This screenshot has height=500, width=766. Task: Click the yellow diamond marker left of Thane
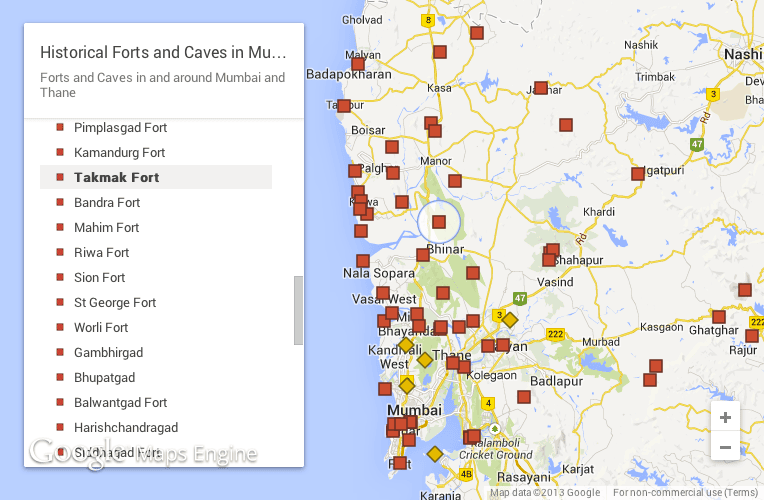coord(424,360)
